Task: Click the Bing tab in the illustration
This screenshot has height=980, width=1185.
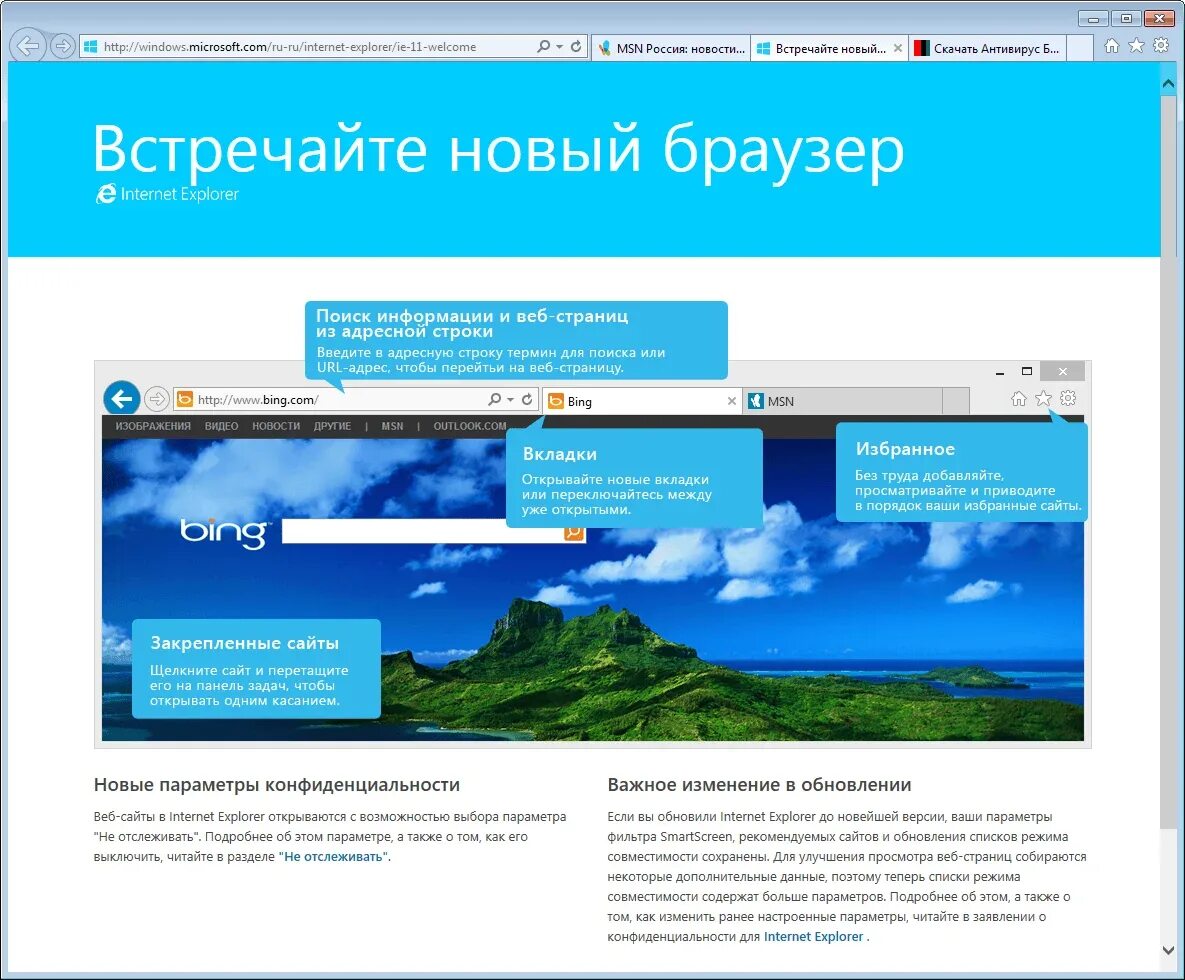Action: [x=642, y=401]
